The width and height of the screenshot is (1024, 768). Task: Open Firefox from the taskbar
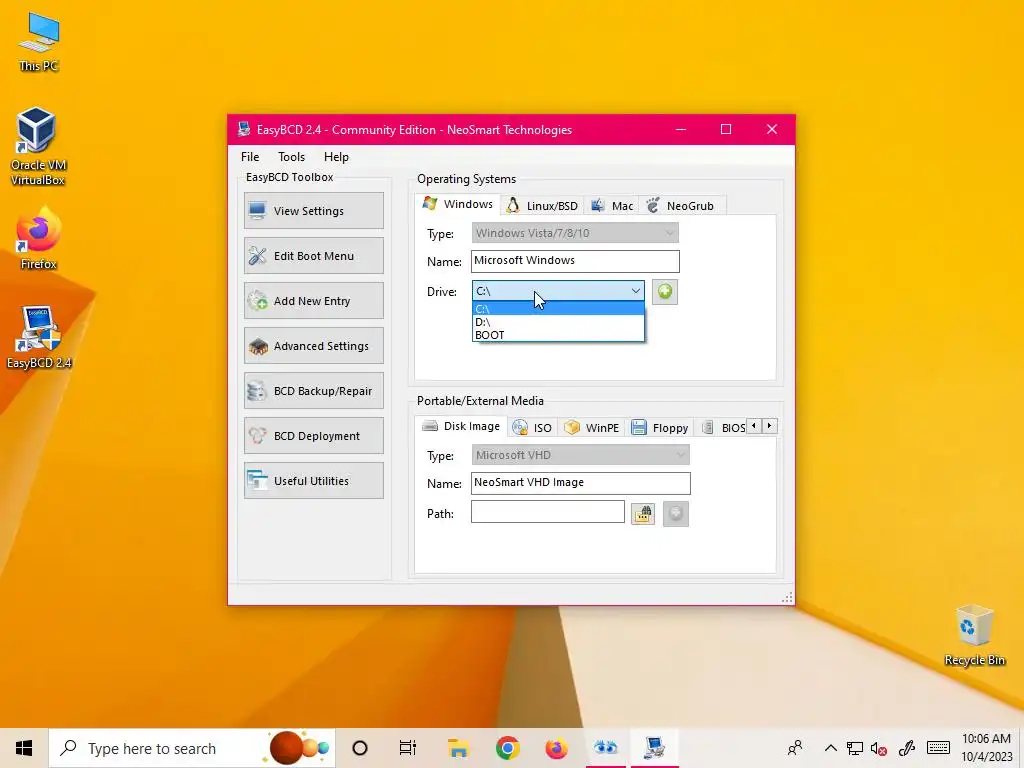(x=556, y=748)
